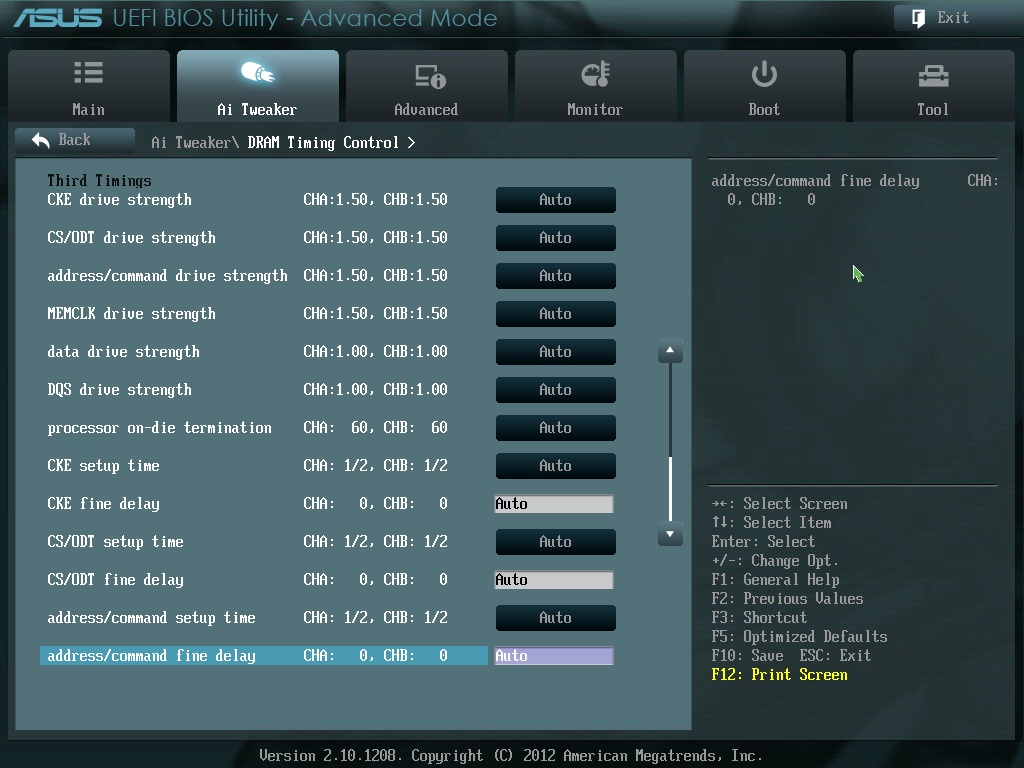Click the CKE setup time label
This screenshot has width=1024, height=768.
pyautogui.click(x=103, y=466)
